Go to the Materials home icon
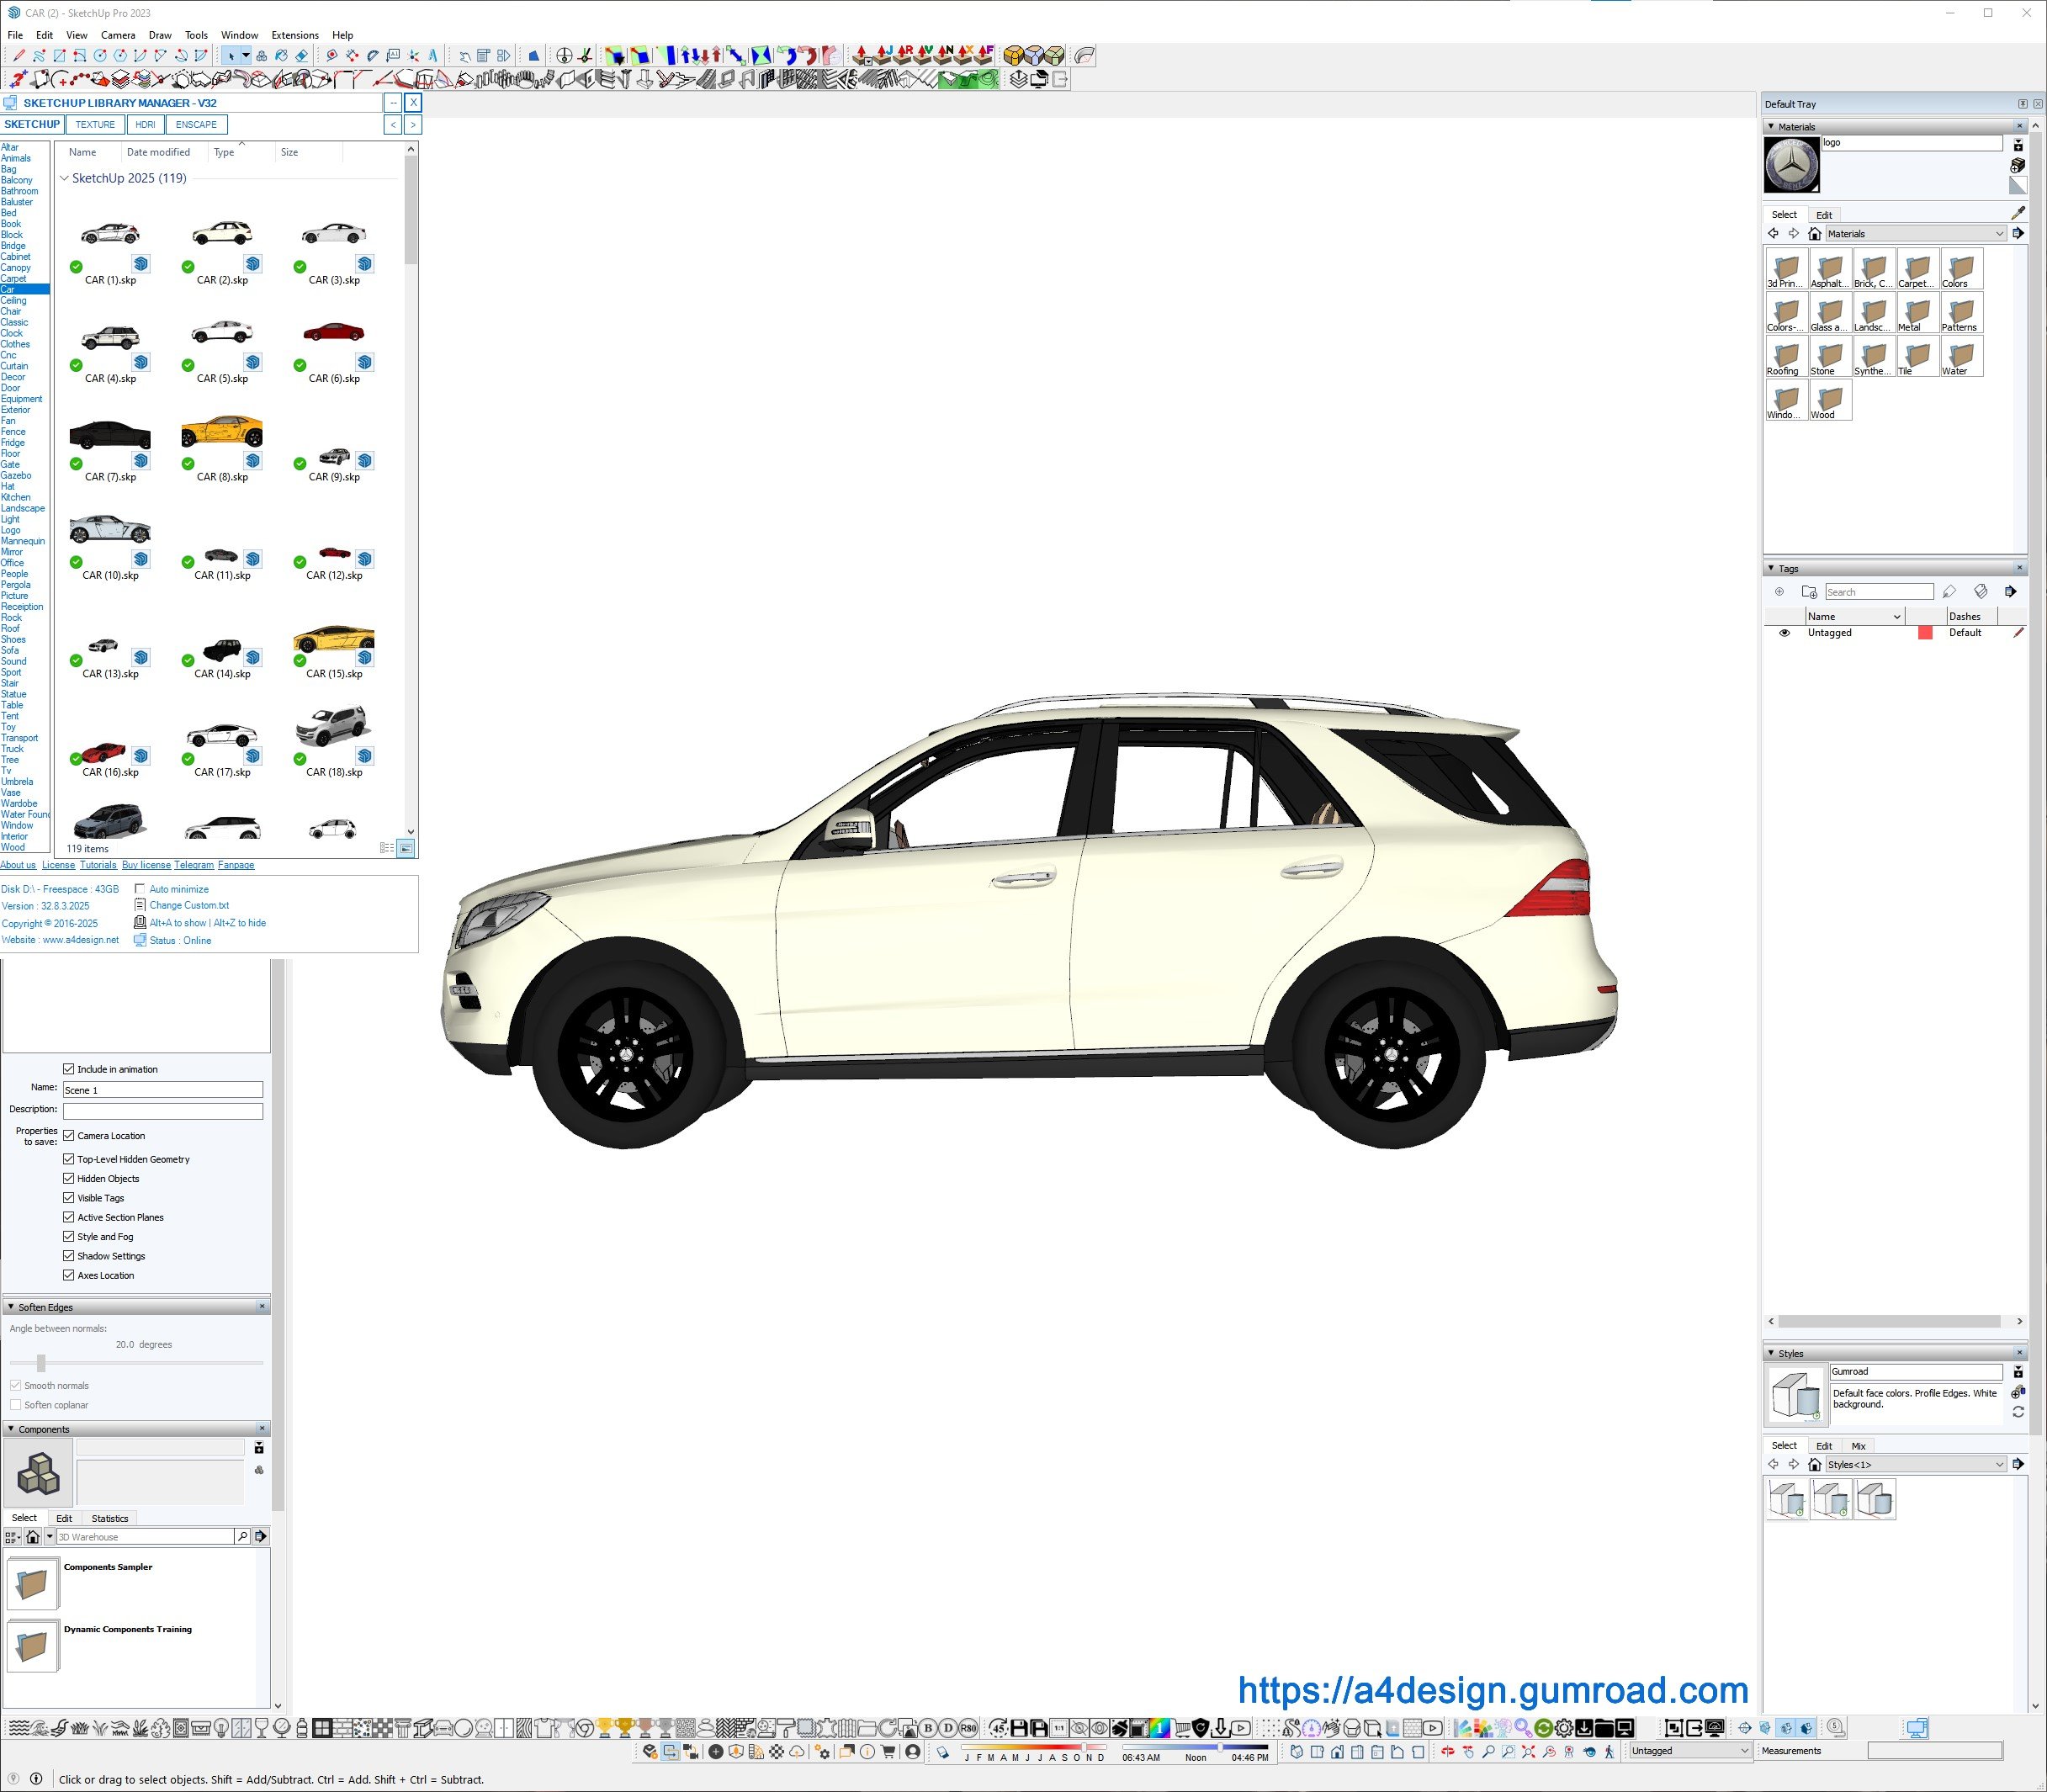This screenshot has height=1792, width=2047. click(1814, 234)
